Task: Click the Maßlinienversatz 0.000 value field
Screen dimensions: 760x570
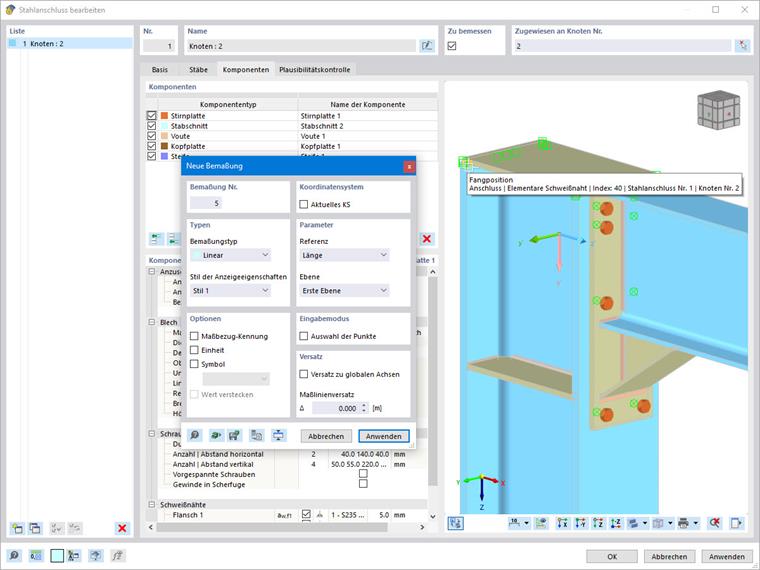Action: 336,408
